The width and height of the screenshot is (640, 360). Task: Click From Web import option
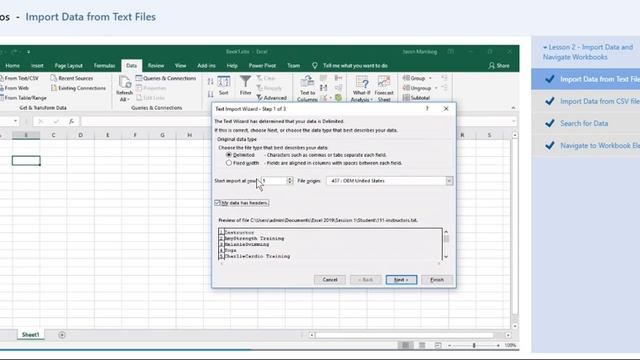click(15, 88)
